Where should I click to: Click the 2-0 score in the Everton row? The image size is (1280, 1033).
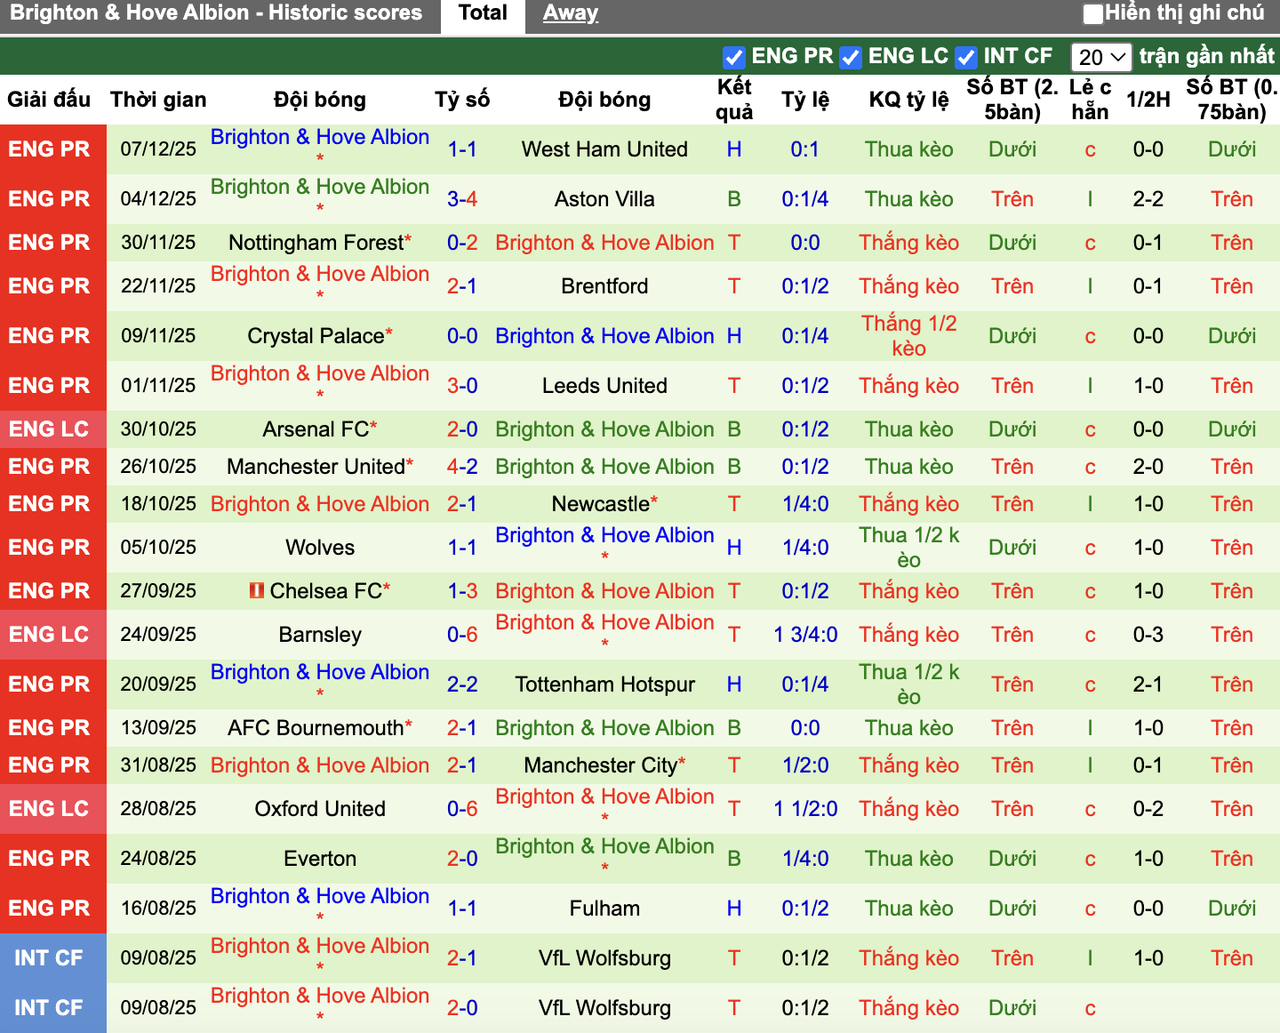click(462, 858)
